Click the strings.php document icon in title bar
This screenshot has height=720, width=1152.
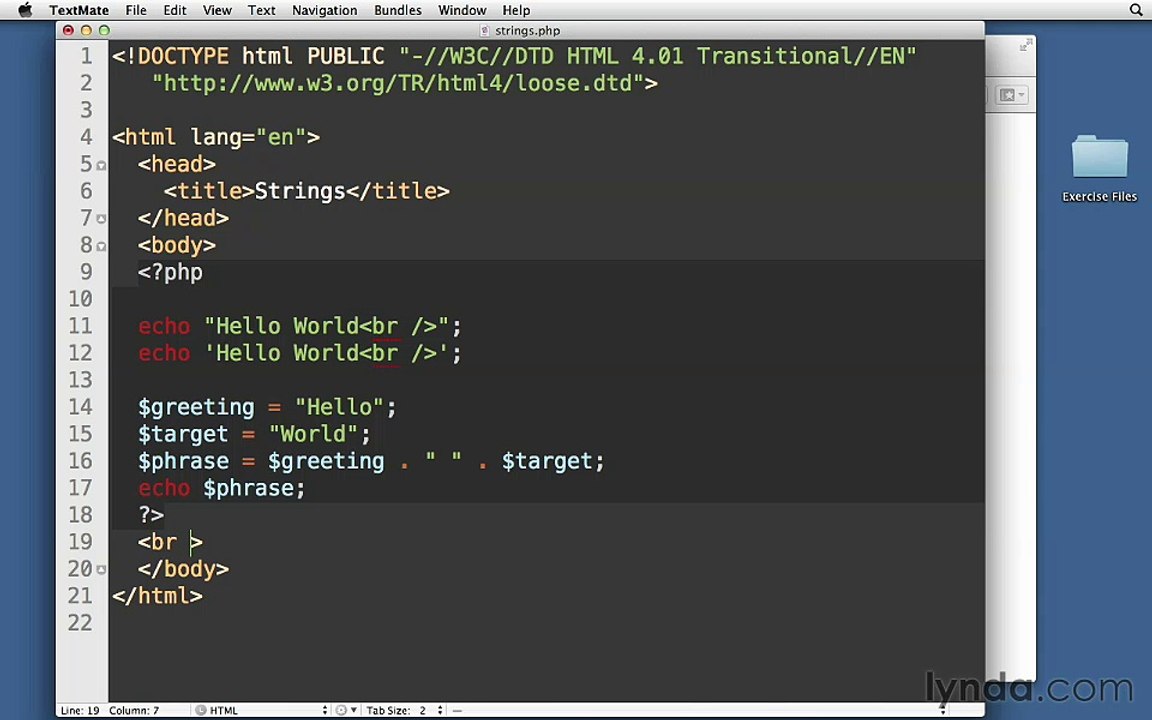click(x=484, y=31)
